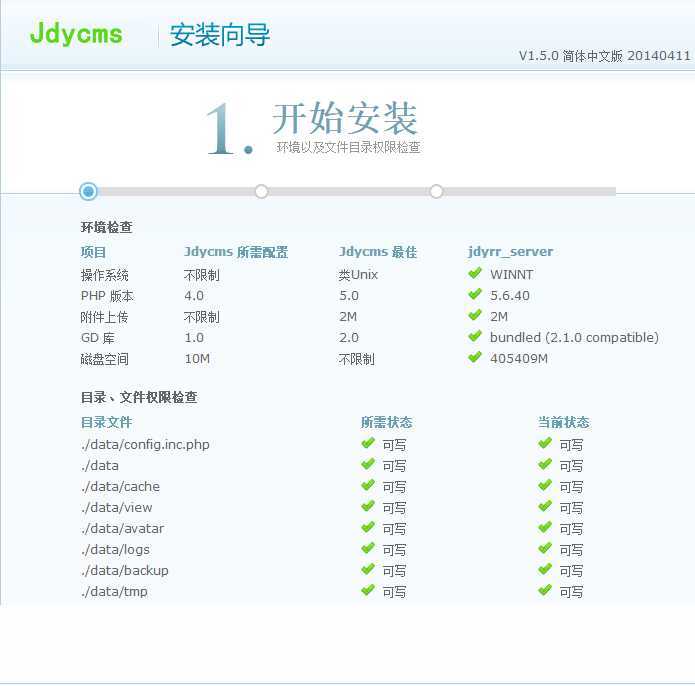Click the 操作系统 row label
Viewport: 695px width, 686px height.
tap(105, 275)
